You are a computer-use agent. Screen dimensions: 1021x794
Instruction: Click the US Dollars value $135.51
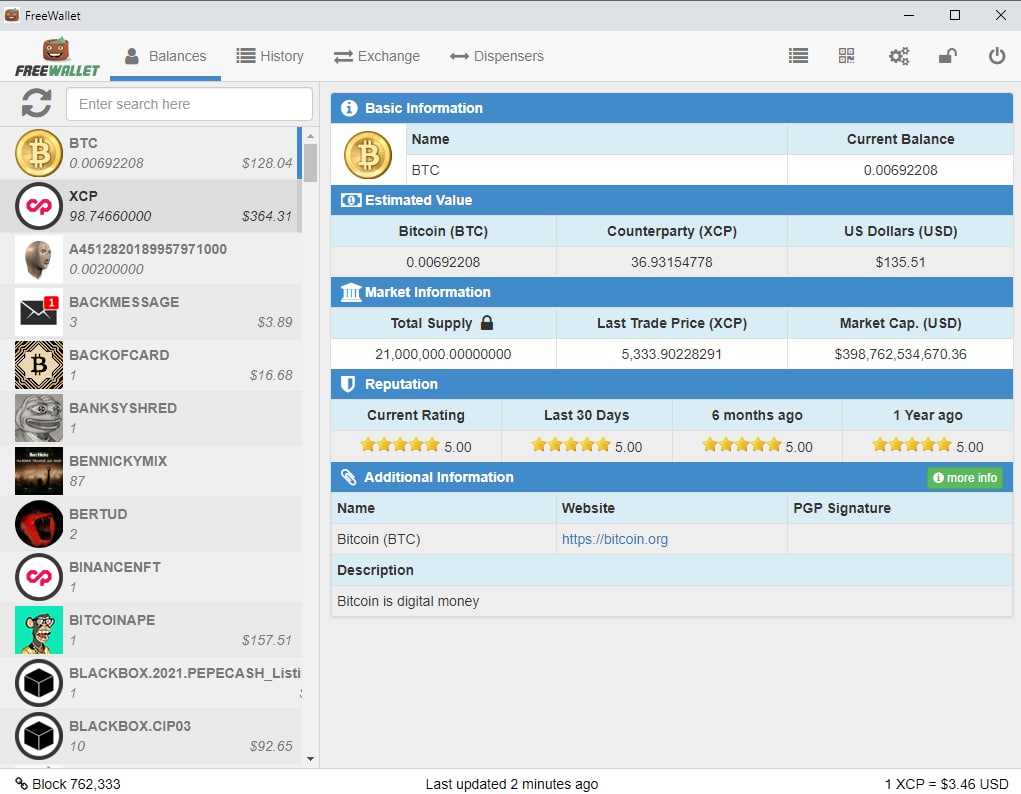(x=901, y=262)
